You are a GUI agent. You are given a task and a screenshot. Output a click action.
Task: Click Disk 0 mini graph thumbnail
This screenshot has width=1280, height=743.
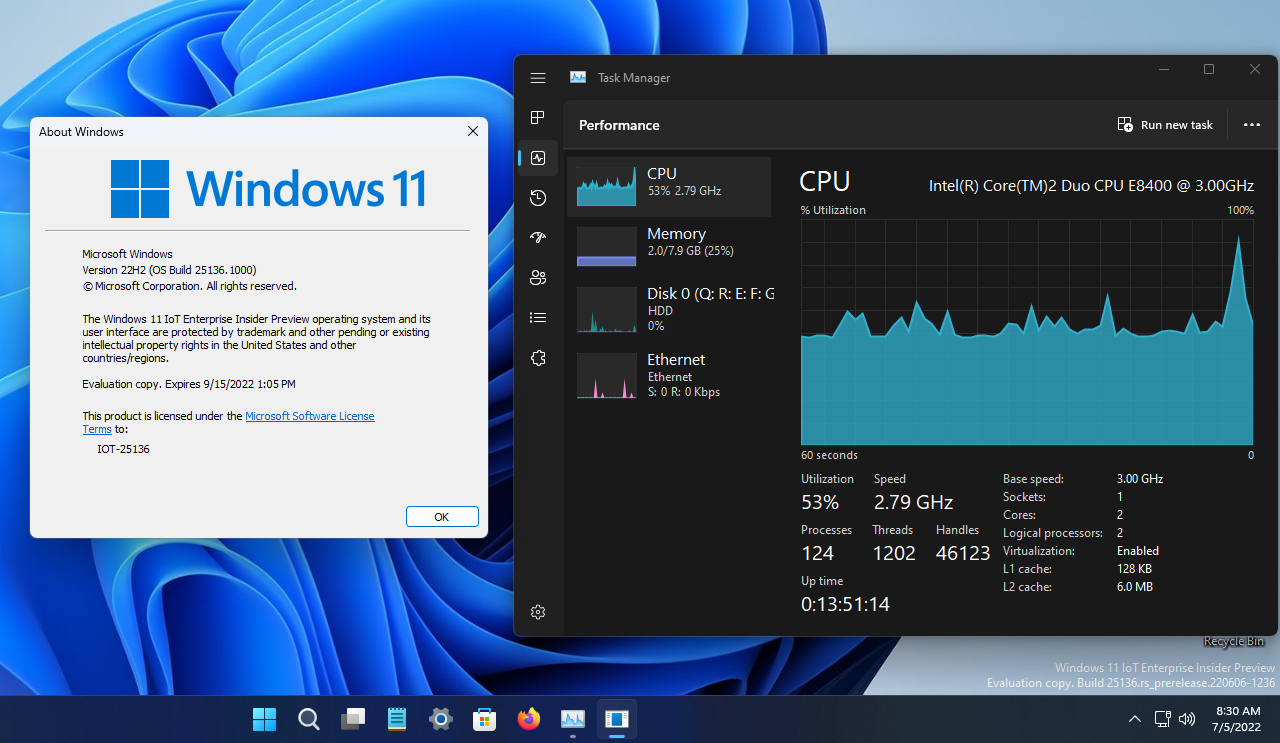tap(606, 310)
